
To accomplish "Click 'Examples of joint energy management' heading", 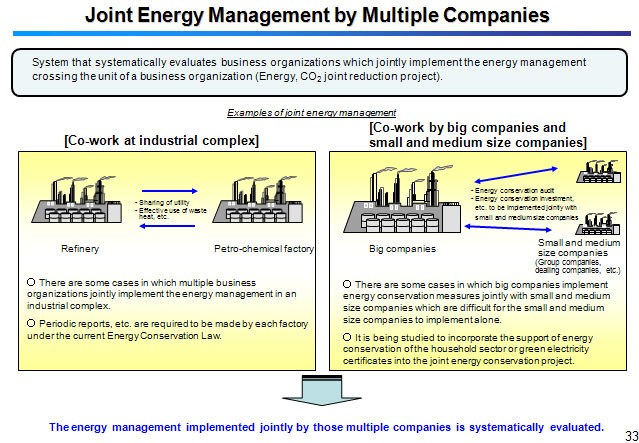I will pyautogui.click(x=311, y=113).
